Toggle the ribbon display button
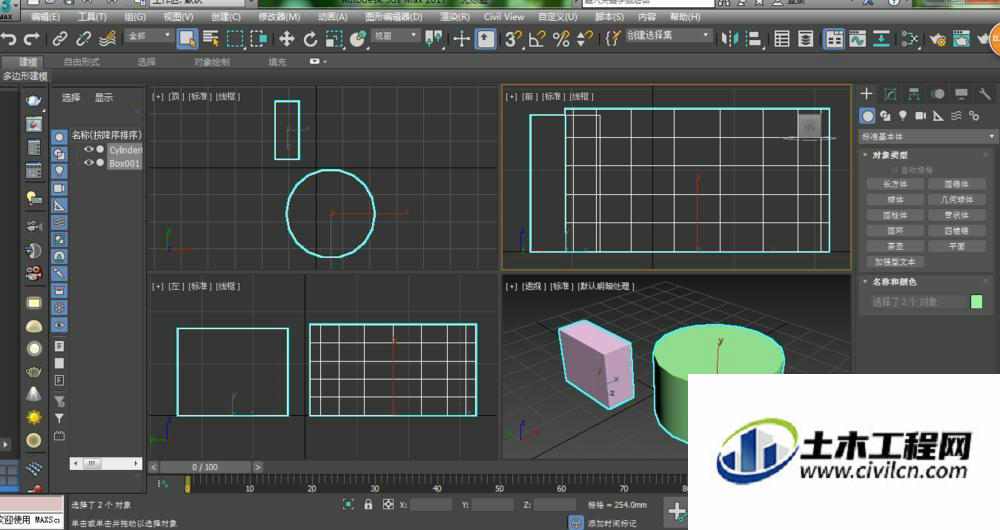The image size is (1000, 530). [x=834, y=39]
